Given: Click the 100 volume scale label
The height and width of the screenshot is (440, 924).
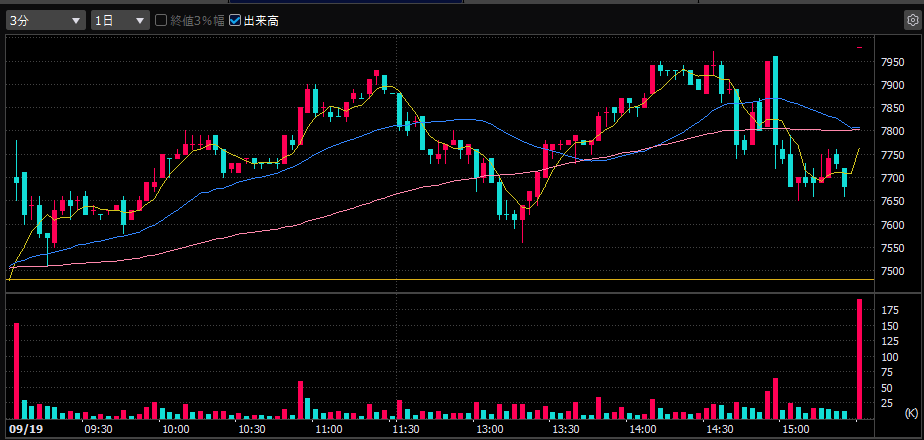Looking at the screenshot, I should 888,356.
